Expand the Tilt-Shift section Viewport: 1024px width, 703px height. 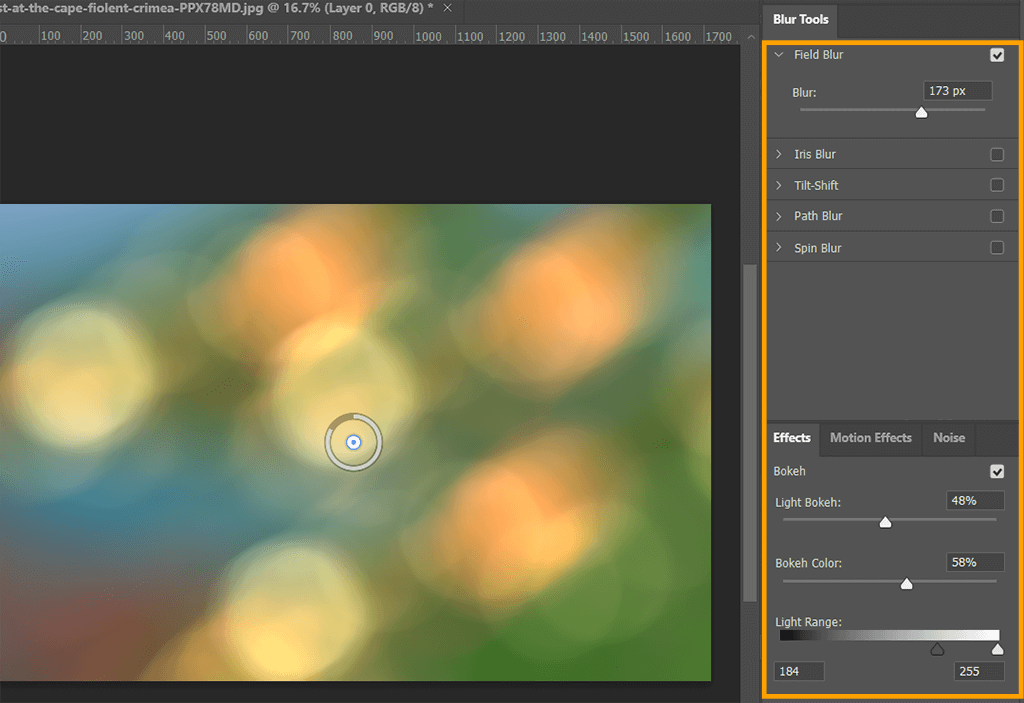pyautogui.click(x=779, y=186)
